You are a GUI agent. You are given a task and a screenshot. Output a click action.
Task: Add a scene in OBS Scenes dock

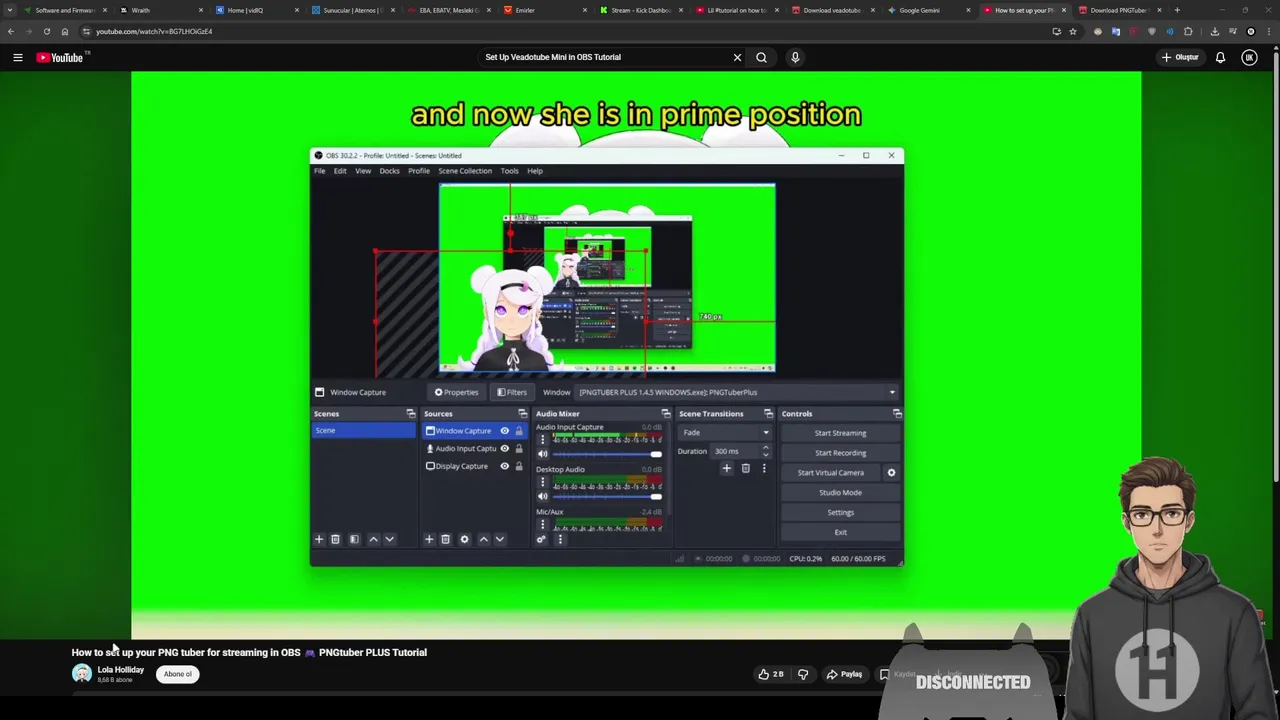[319, 539]
